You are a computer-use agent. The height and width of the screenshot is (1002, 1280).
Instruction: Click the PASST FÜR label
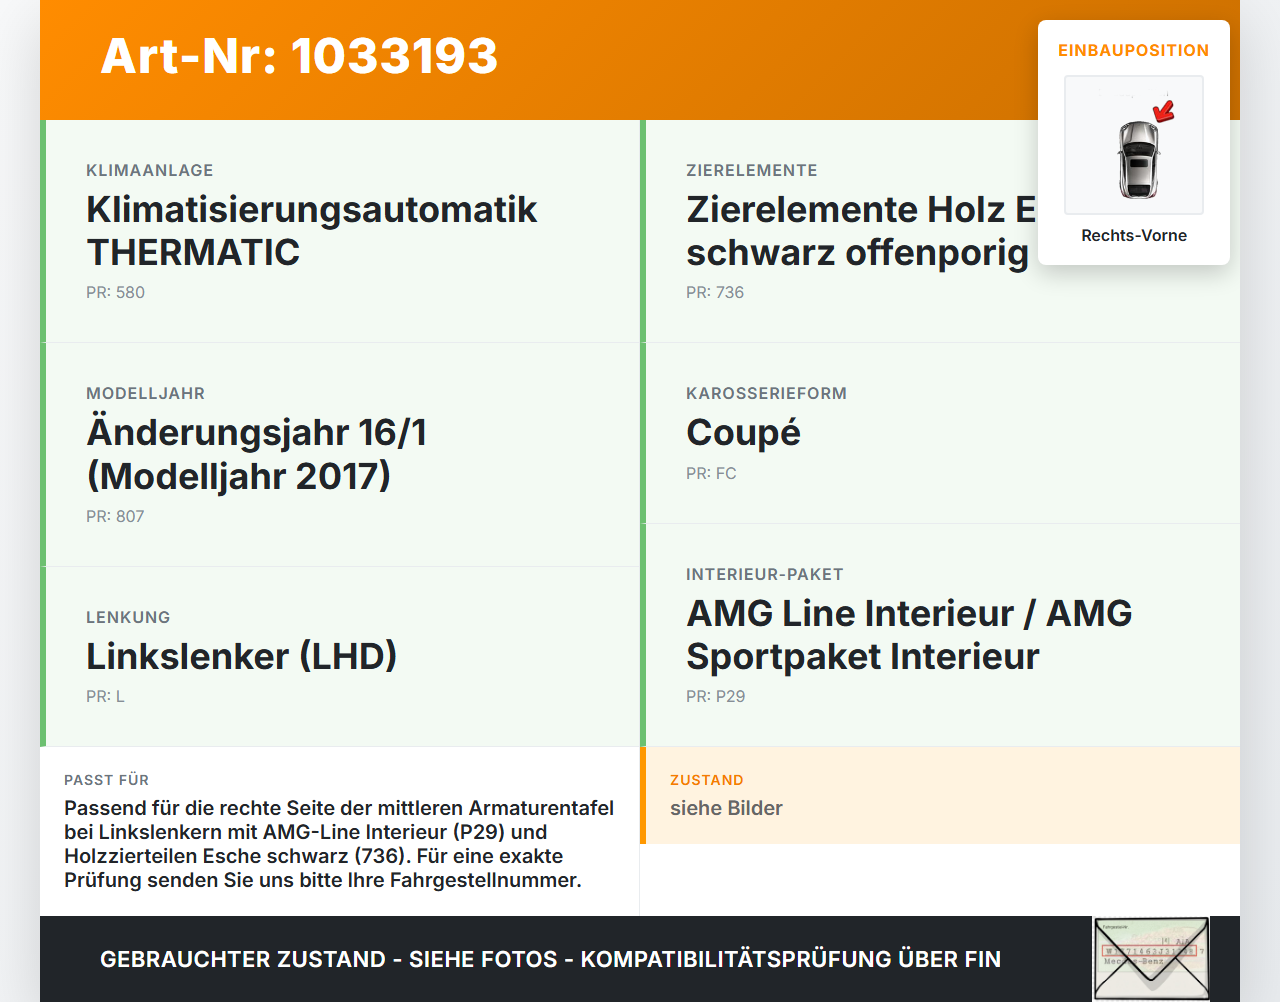(106, 781)
